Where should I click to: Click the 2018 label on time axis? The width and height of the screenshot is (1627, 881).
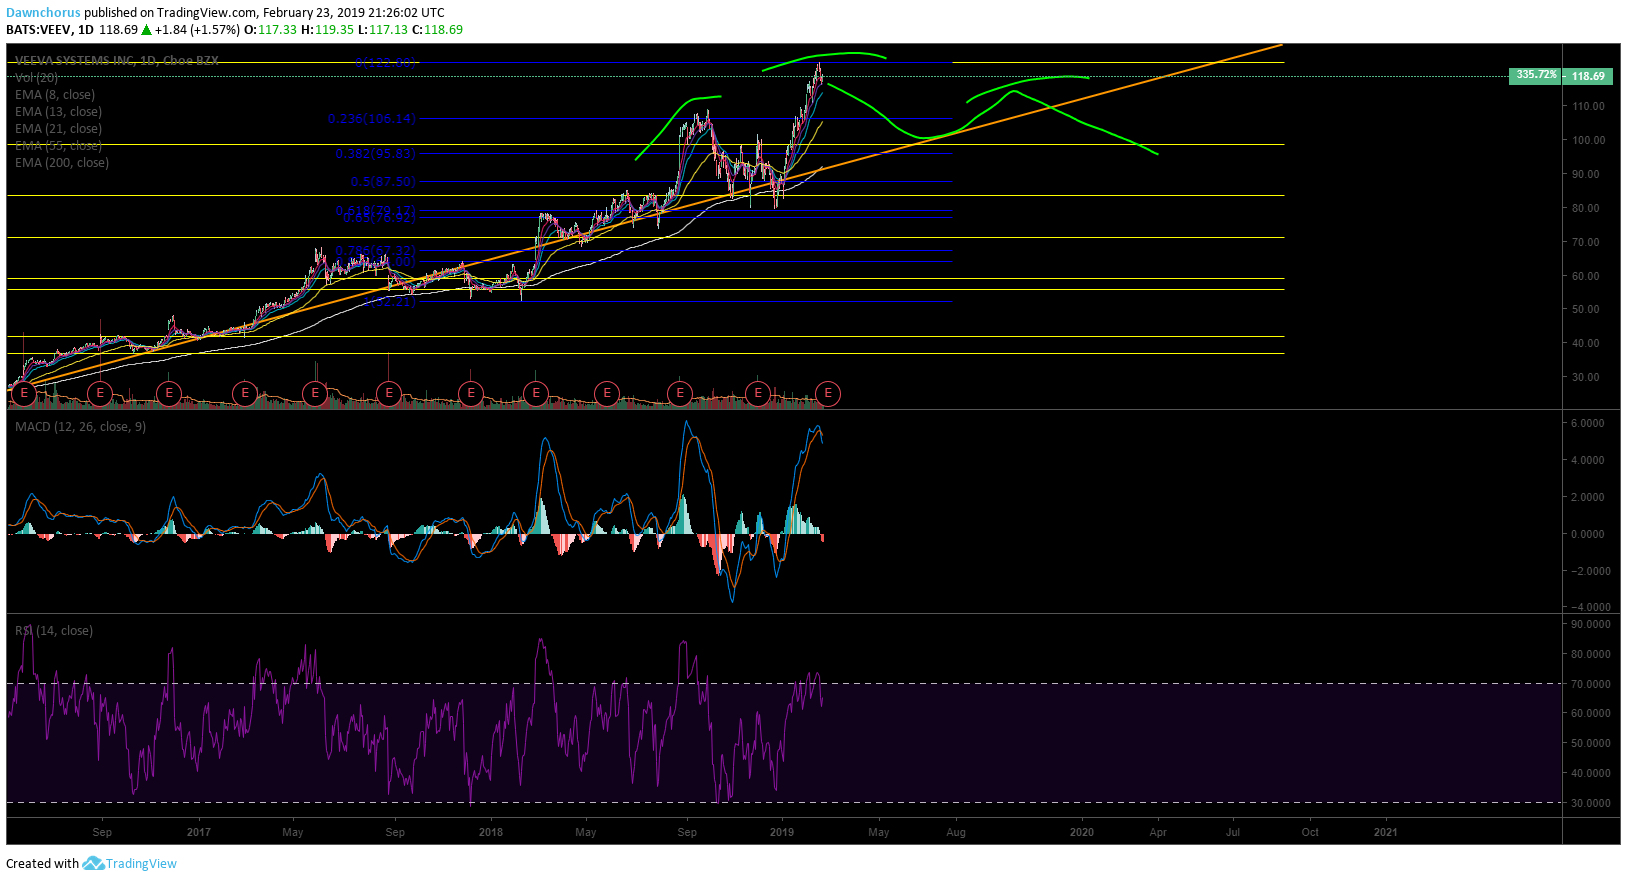click(491, 832)
